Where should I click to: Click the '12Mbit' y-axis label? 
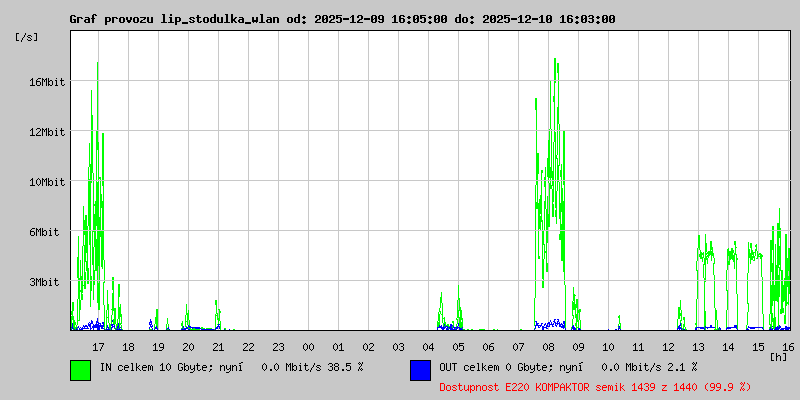pyautogui.click(x=46, y=132)
